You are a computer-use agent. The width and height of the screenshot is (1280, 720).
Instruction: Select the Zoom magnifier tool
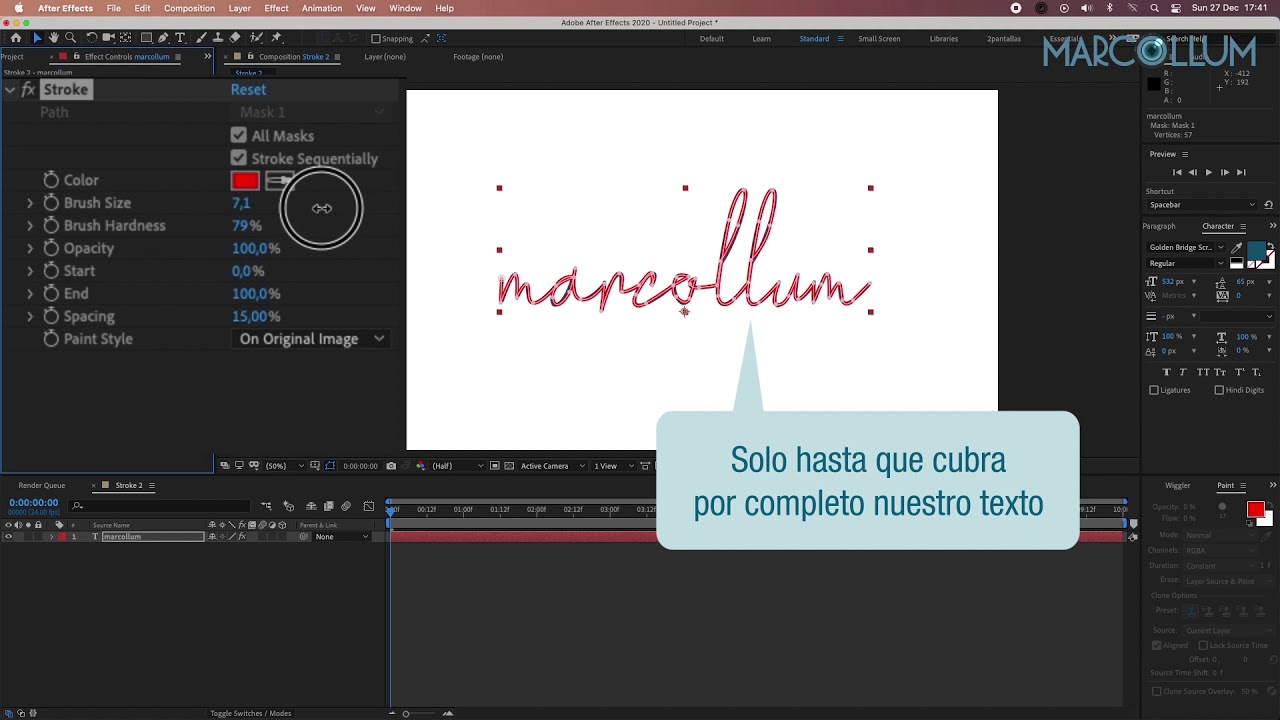click(70, 38)
